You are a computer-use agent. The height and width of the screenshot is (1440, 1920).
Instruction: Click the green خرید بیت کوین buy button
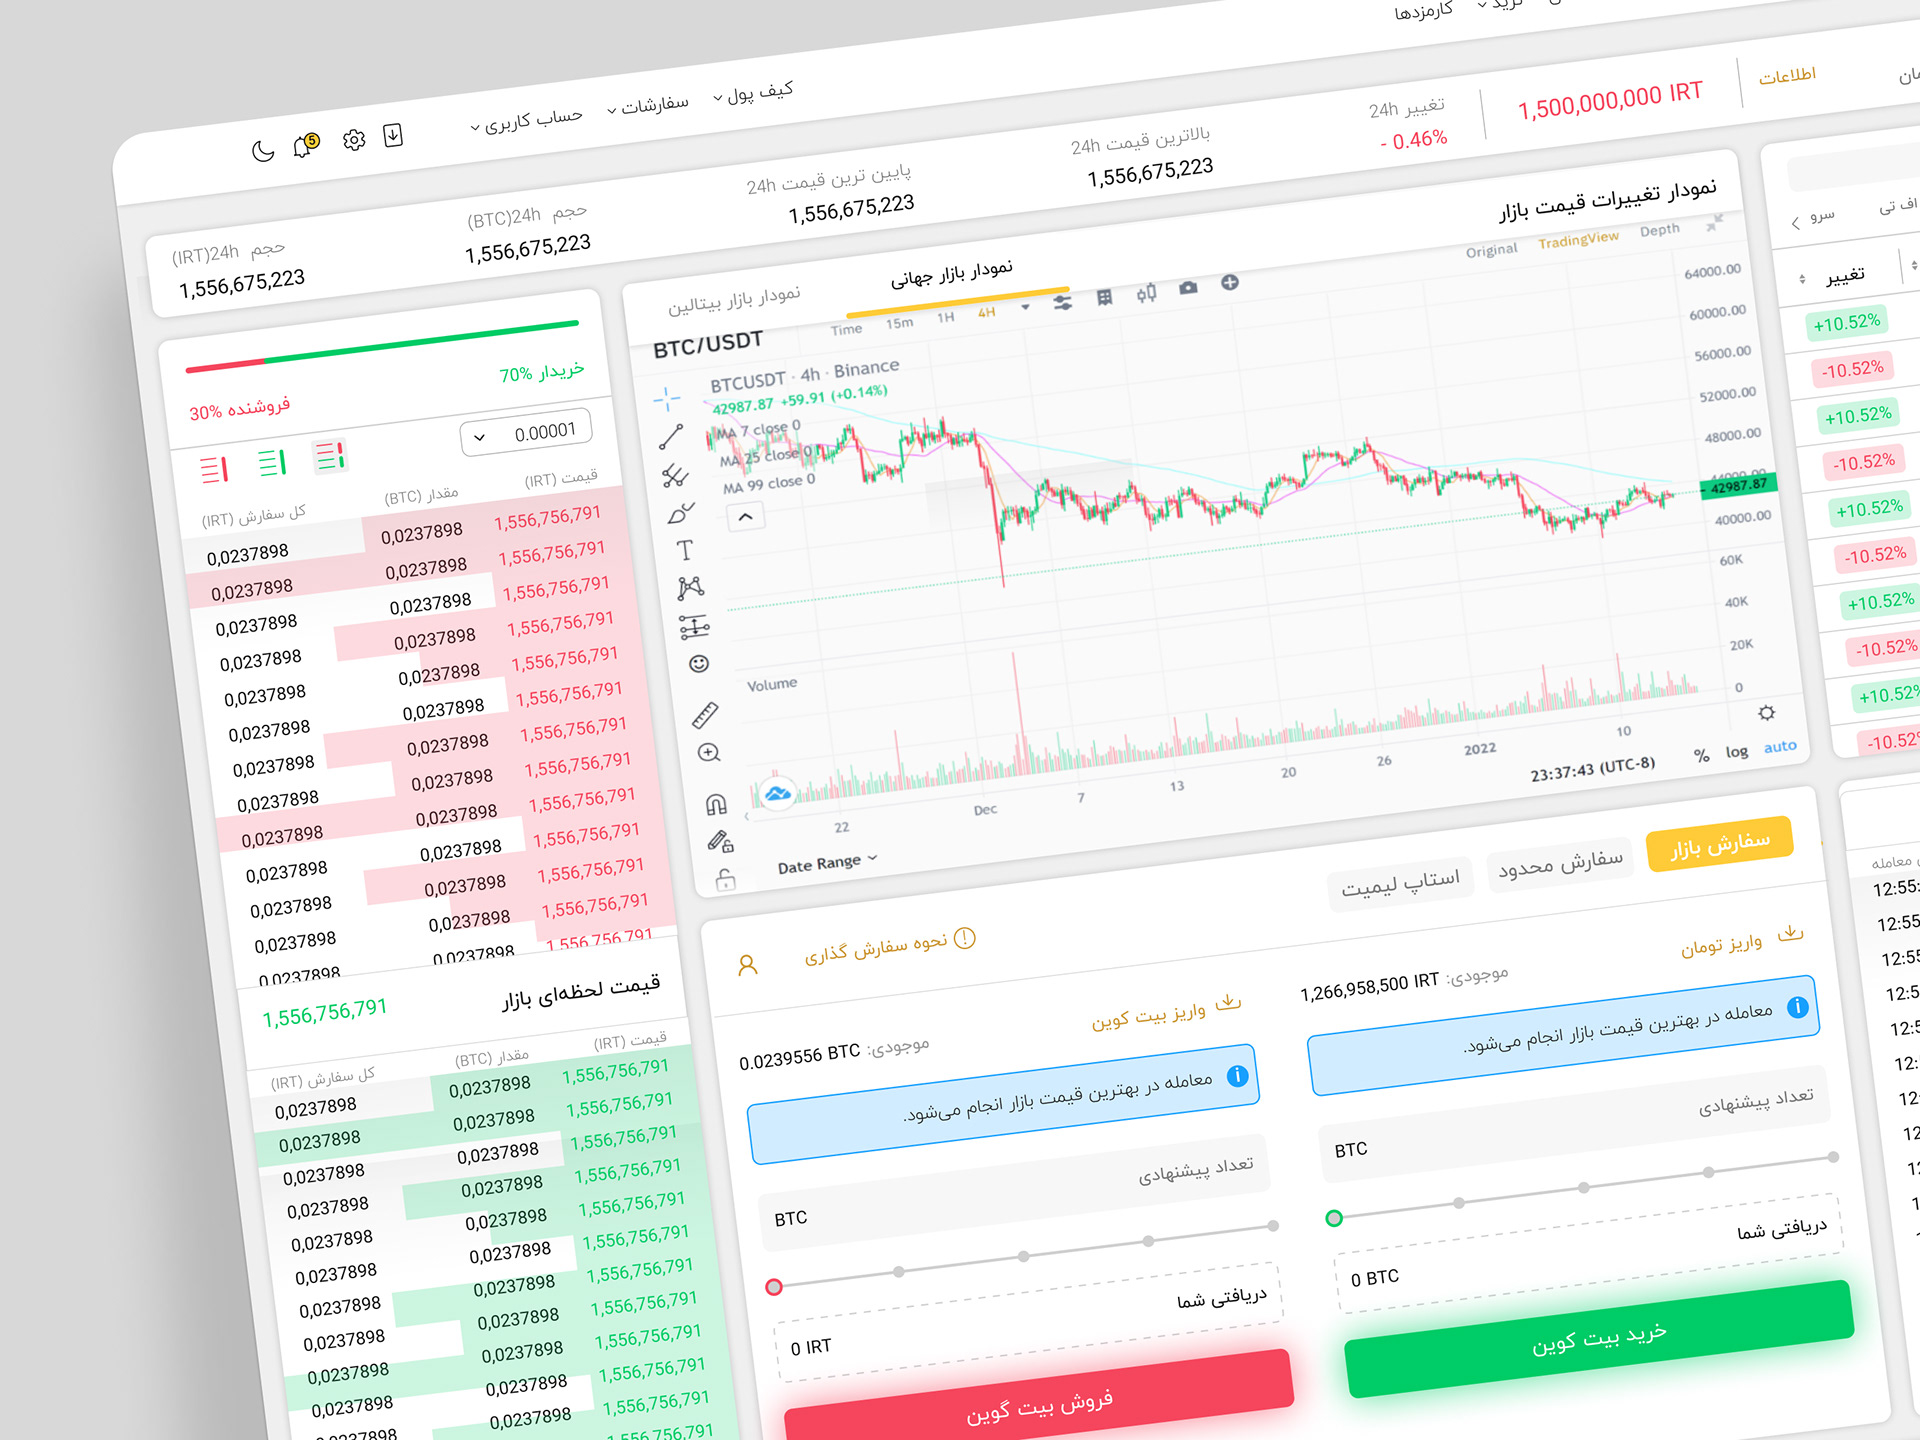pos(1600,1339)
